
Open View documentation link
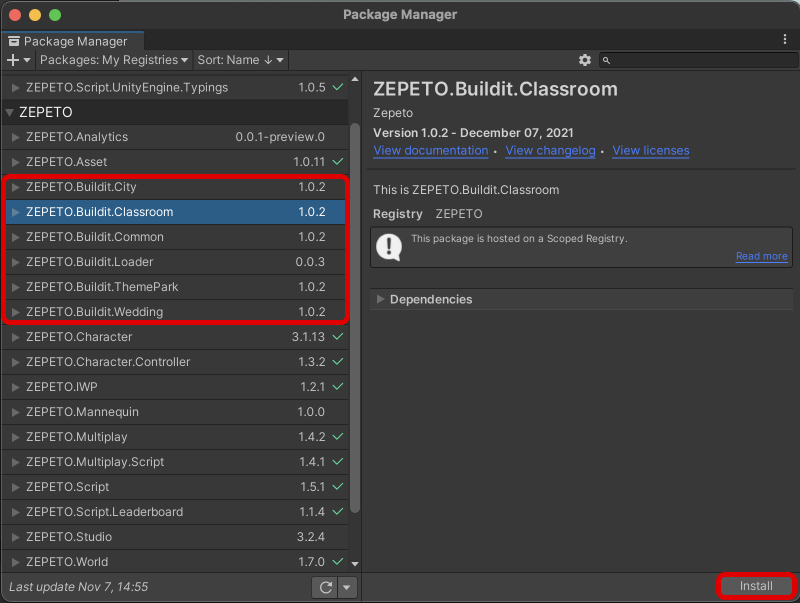coord(431,151)
